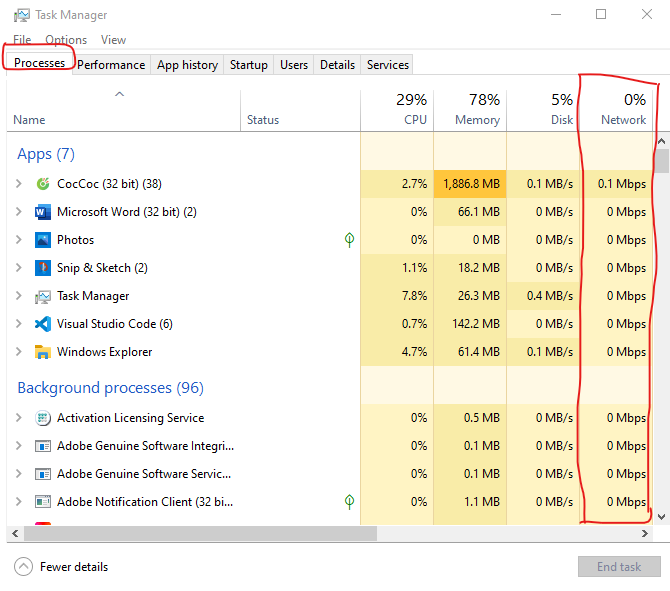Click the horizontal scrollbar left arrow
The image size is (670, 591).
(x=15, y=533)
